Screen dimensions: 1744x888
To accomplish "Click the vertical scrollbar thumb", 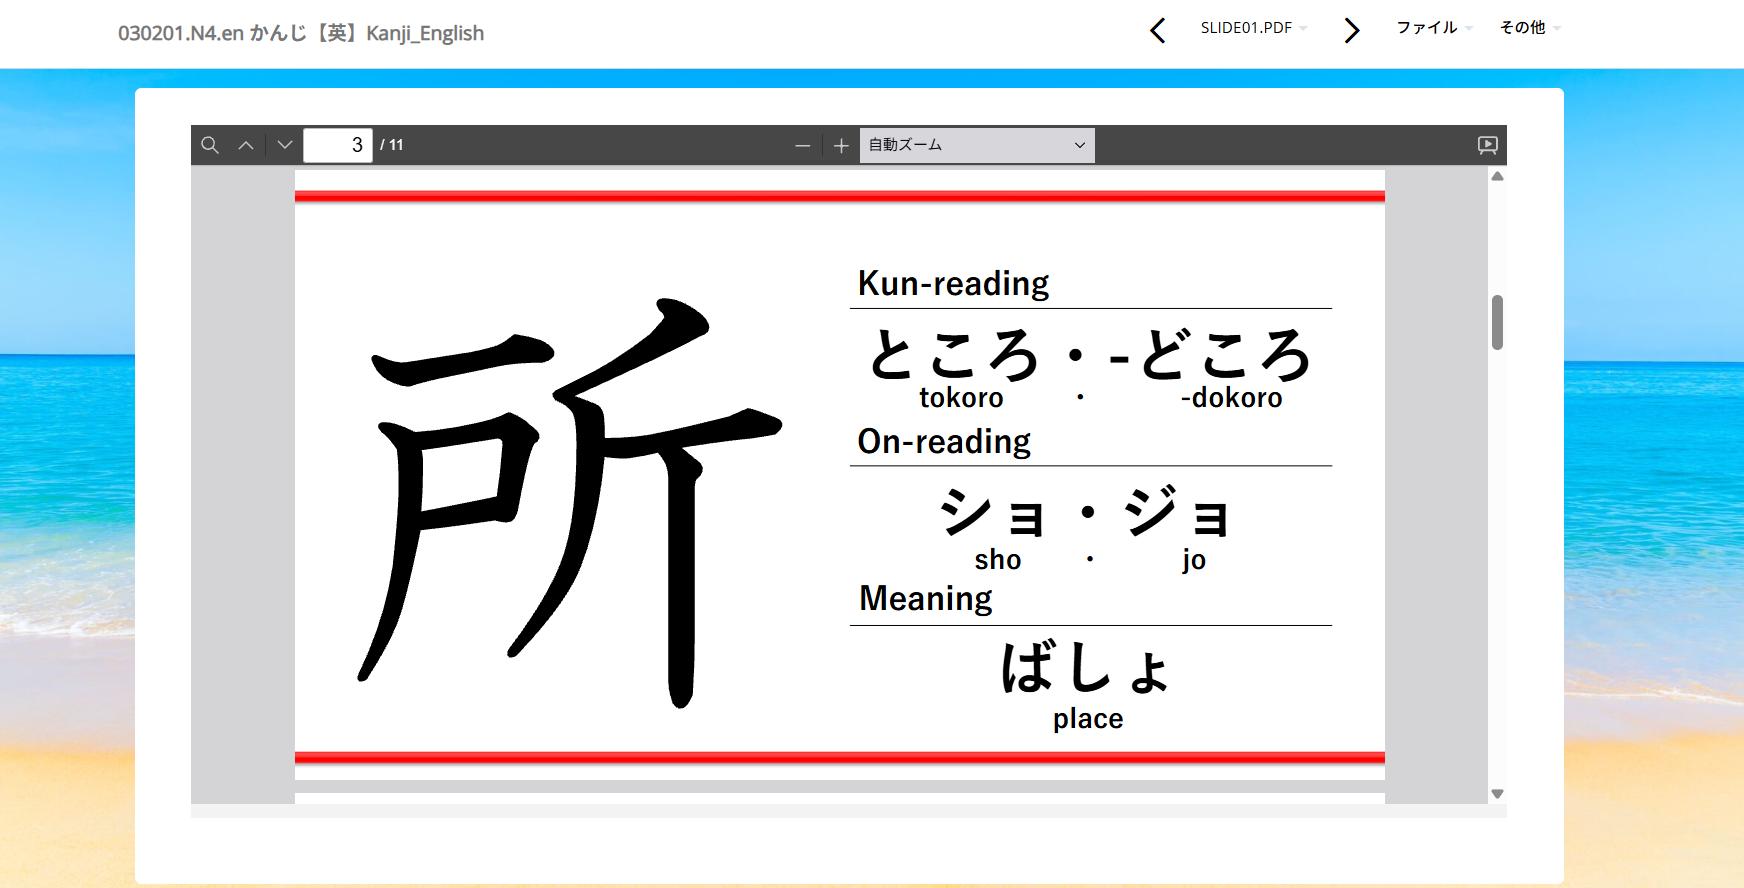I will point(1497,322).
